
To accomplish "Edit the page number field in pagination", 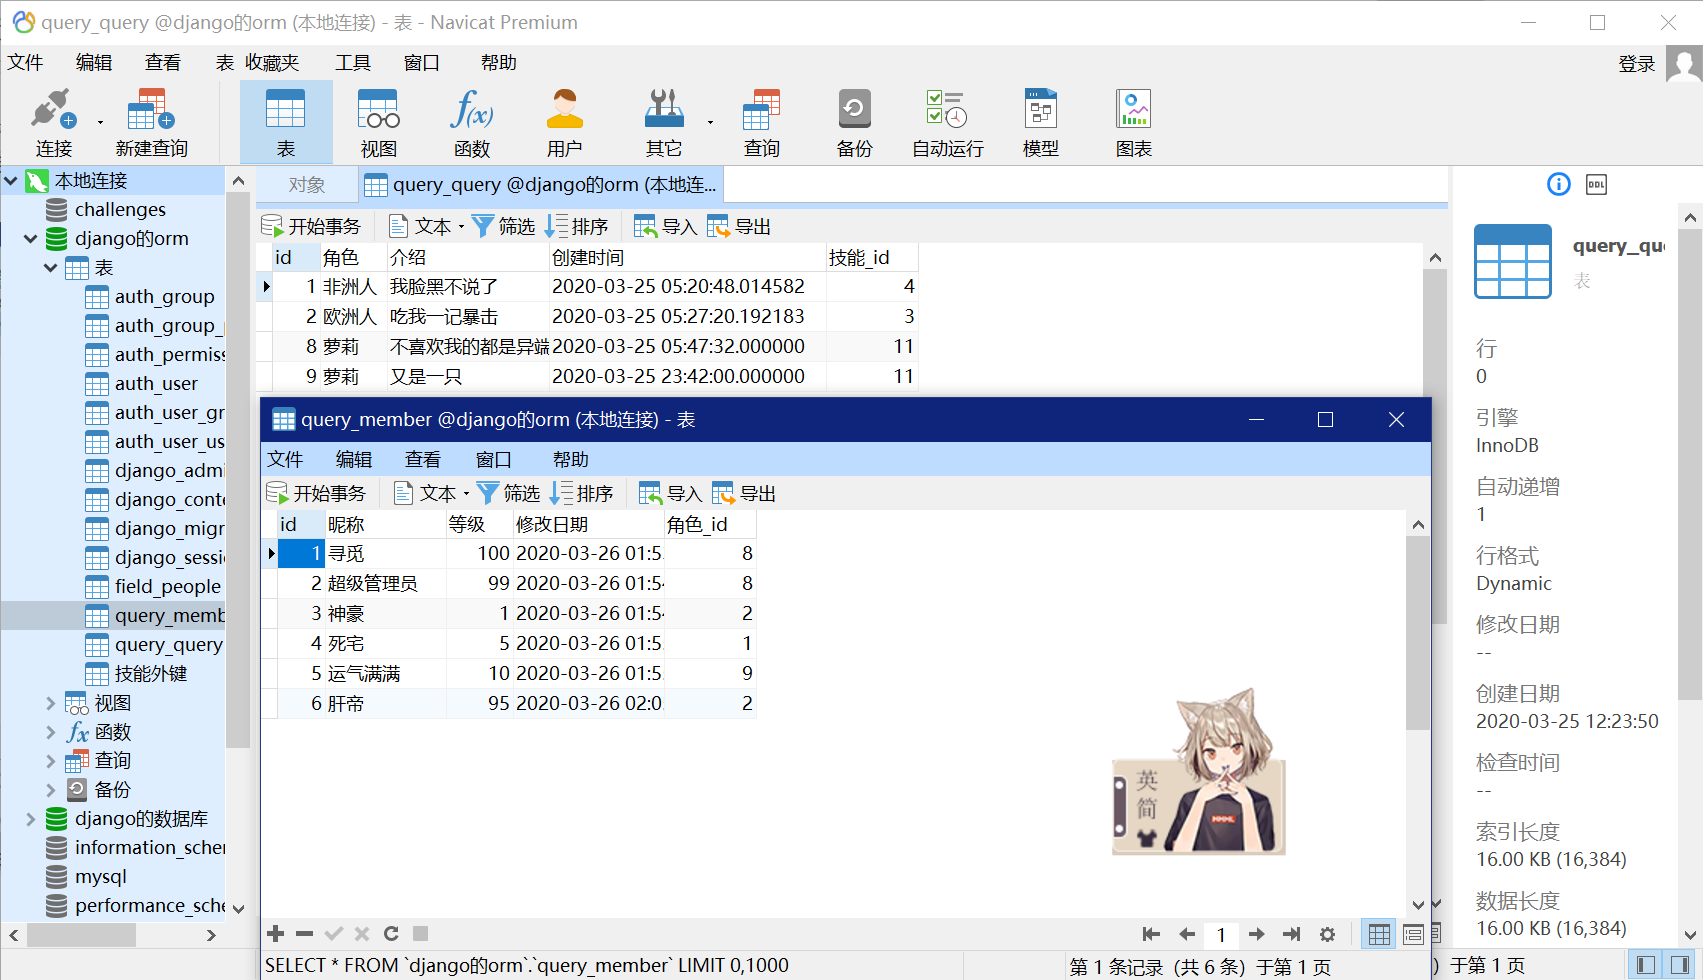I will point(1221,934).
